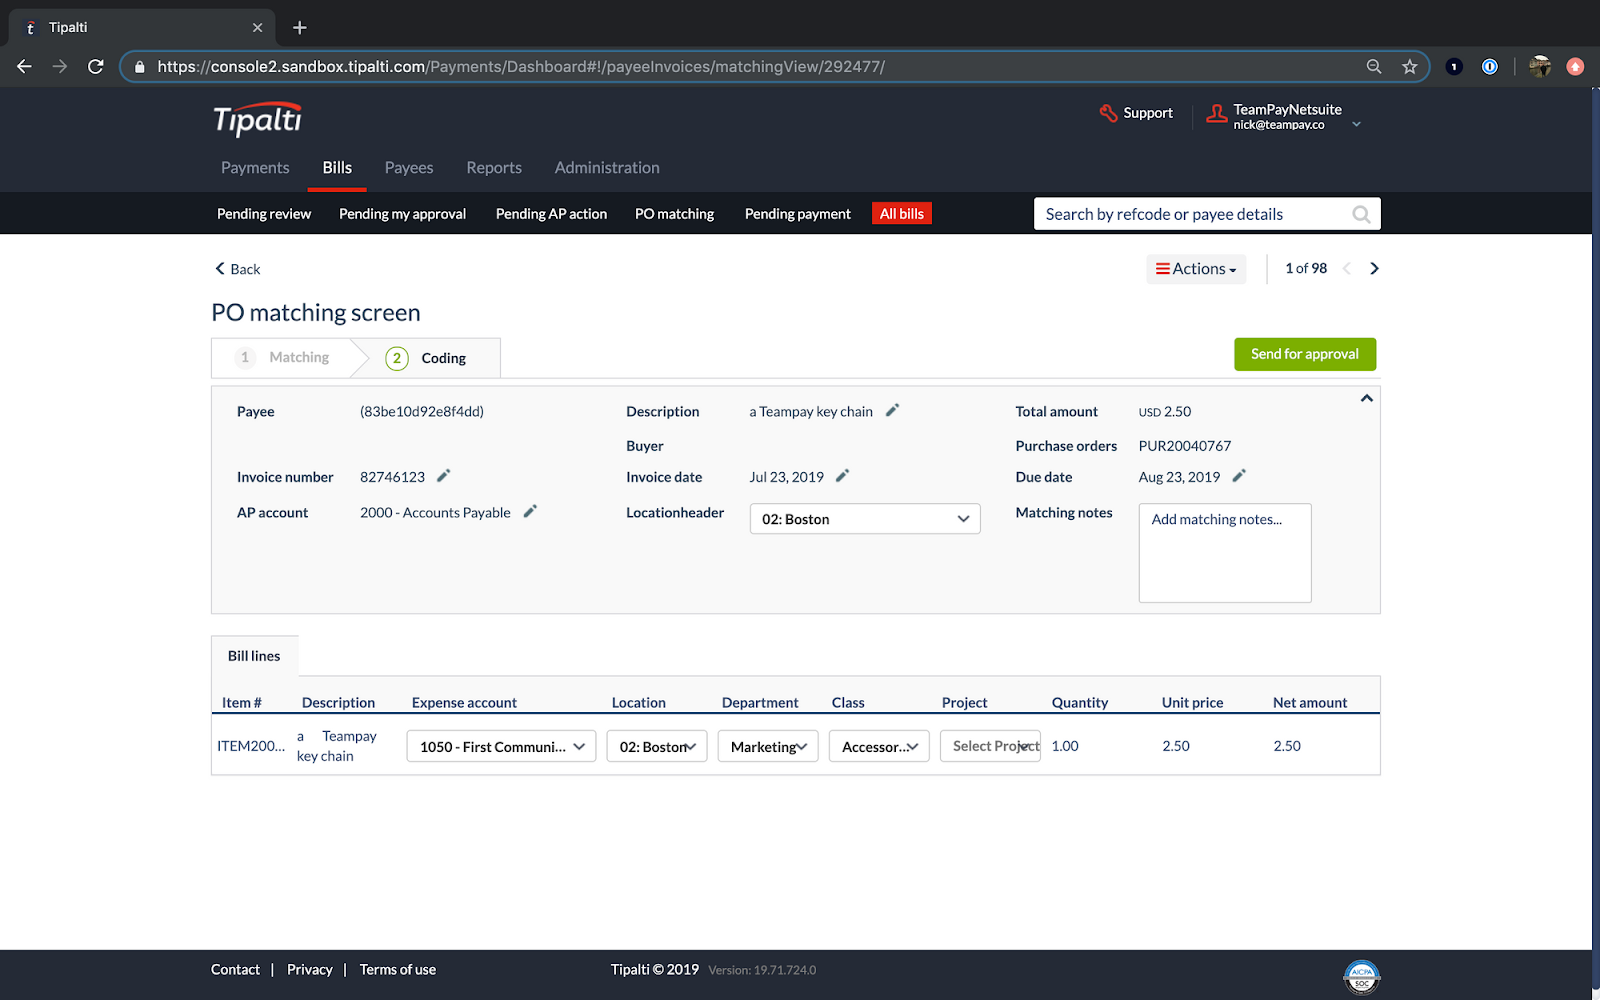
Task: Open the Payees main menu
Action: point(409,168)
